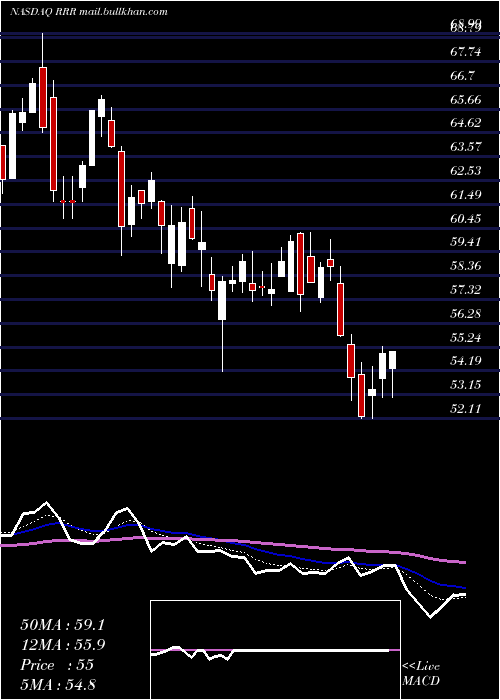The width and height of the screenshot is (500, 700).
Task: Click the 57.32 price axis label
Action: 466,290
